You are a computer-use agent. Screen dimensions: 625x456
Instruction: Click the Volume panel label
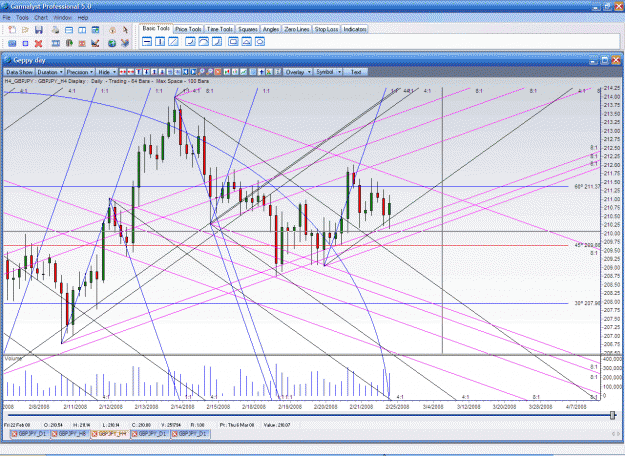click(x=13, y=359)
